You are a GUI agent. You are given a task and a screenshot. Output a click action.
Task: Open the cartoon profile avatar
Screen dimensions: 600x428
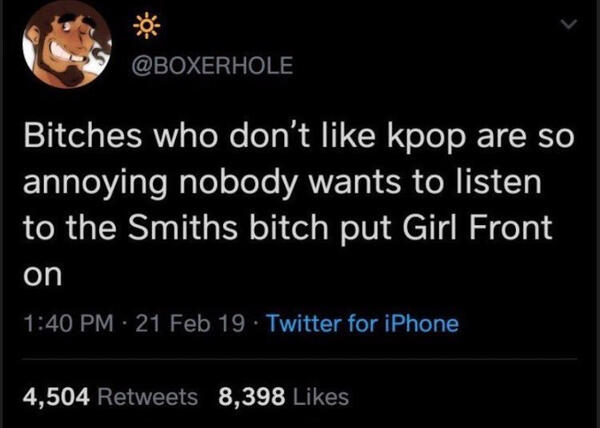(67, 44)
